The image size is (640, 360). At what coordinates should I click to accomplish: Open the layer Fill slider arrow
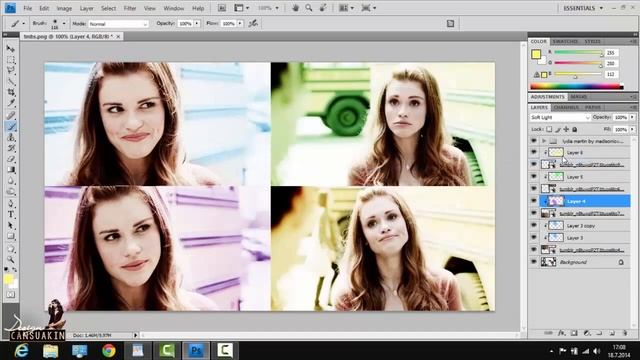(632, 129)
